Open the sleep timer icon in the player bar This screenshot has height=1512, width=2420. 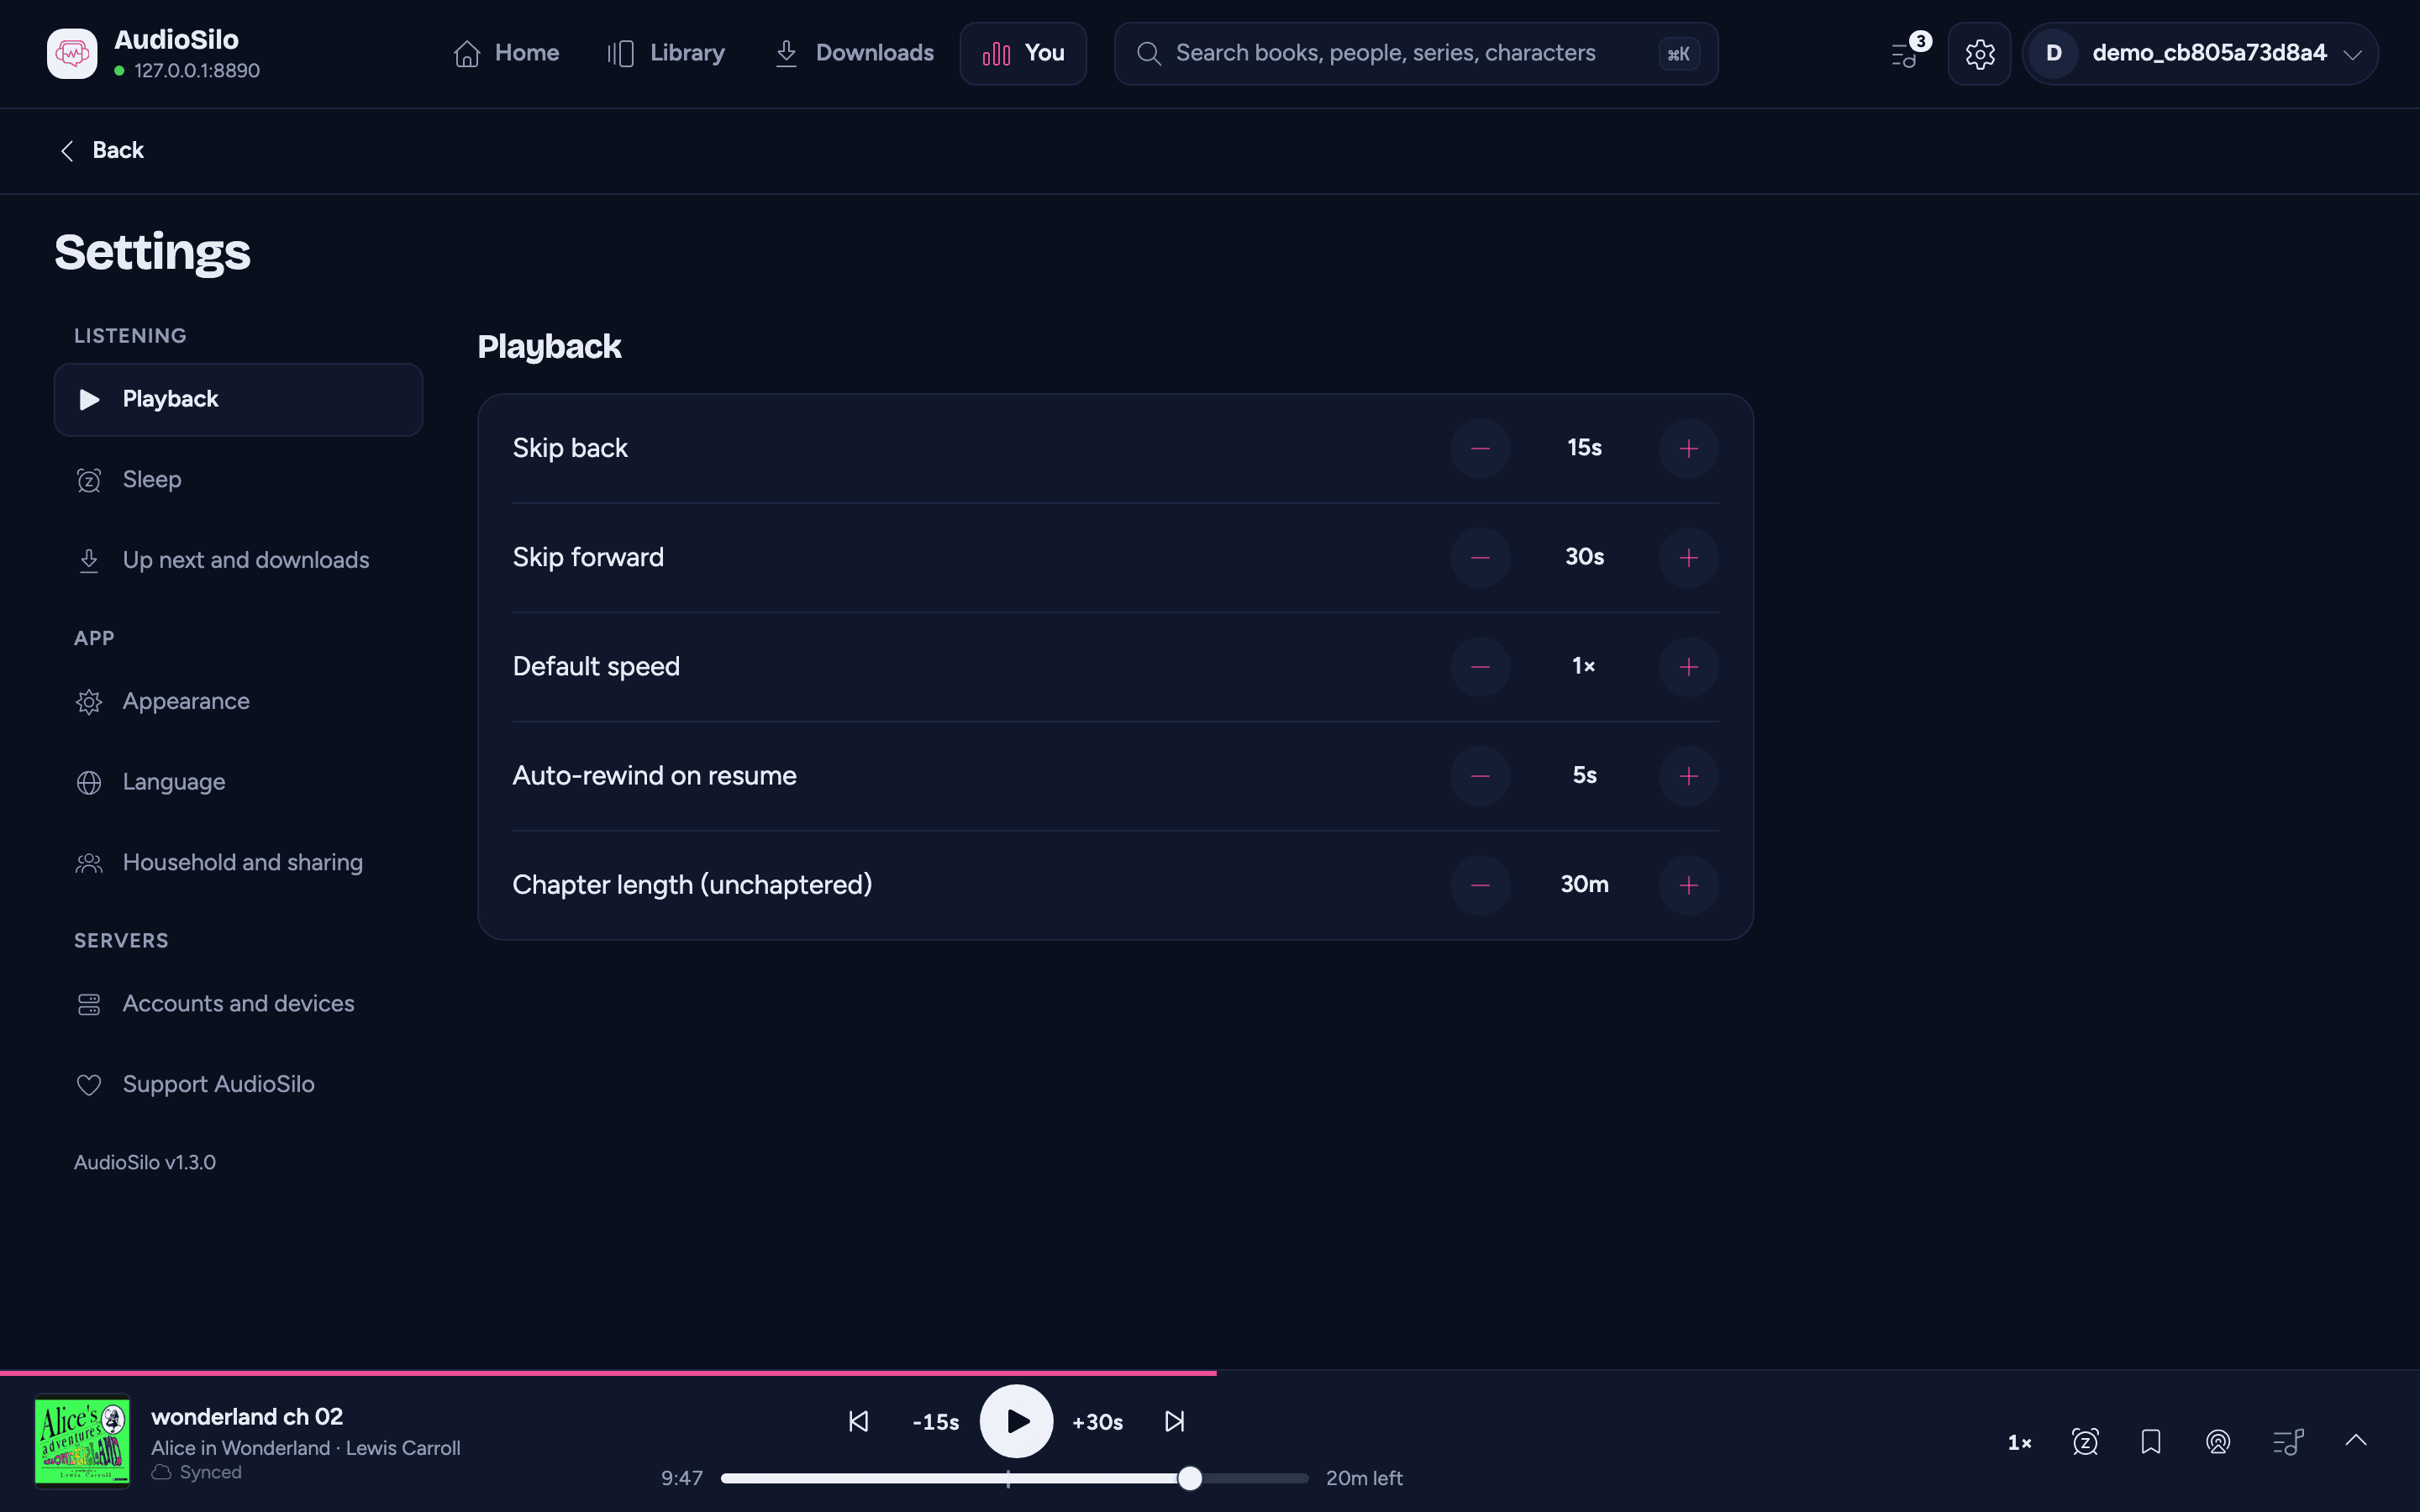click(2085, 1442)
